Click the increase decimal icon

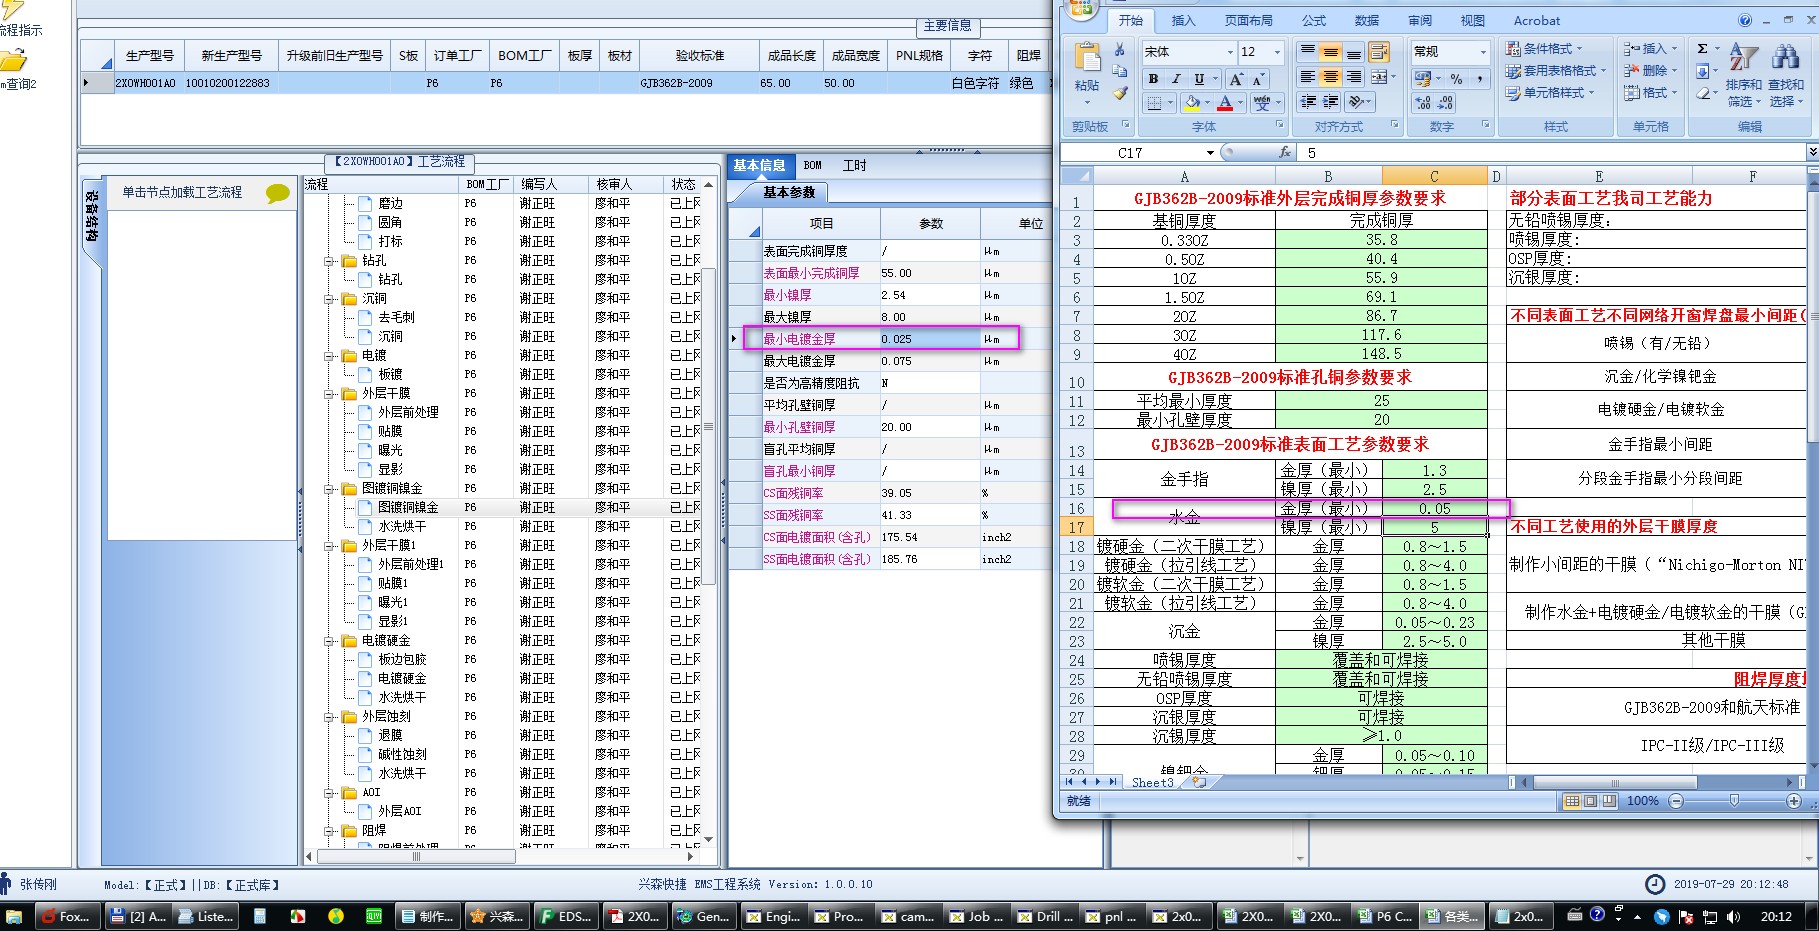click(1423, 103)
